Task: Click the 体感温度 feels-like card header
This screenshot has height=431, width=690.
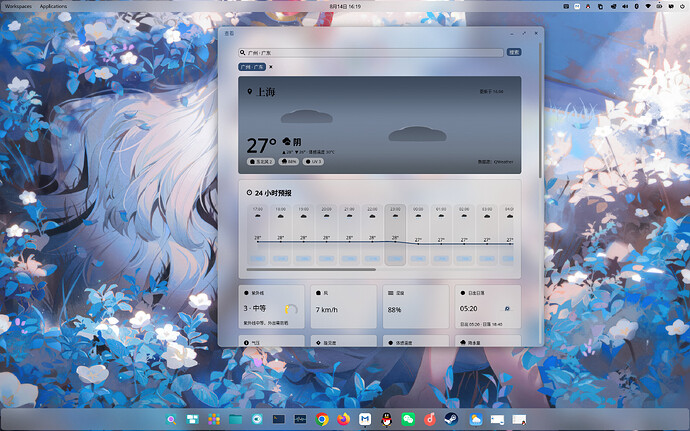Action: click(400, 343)
